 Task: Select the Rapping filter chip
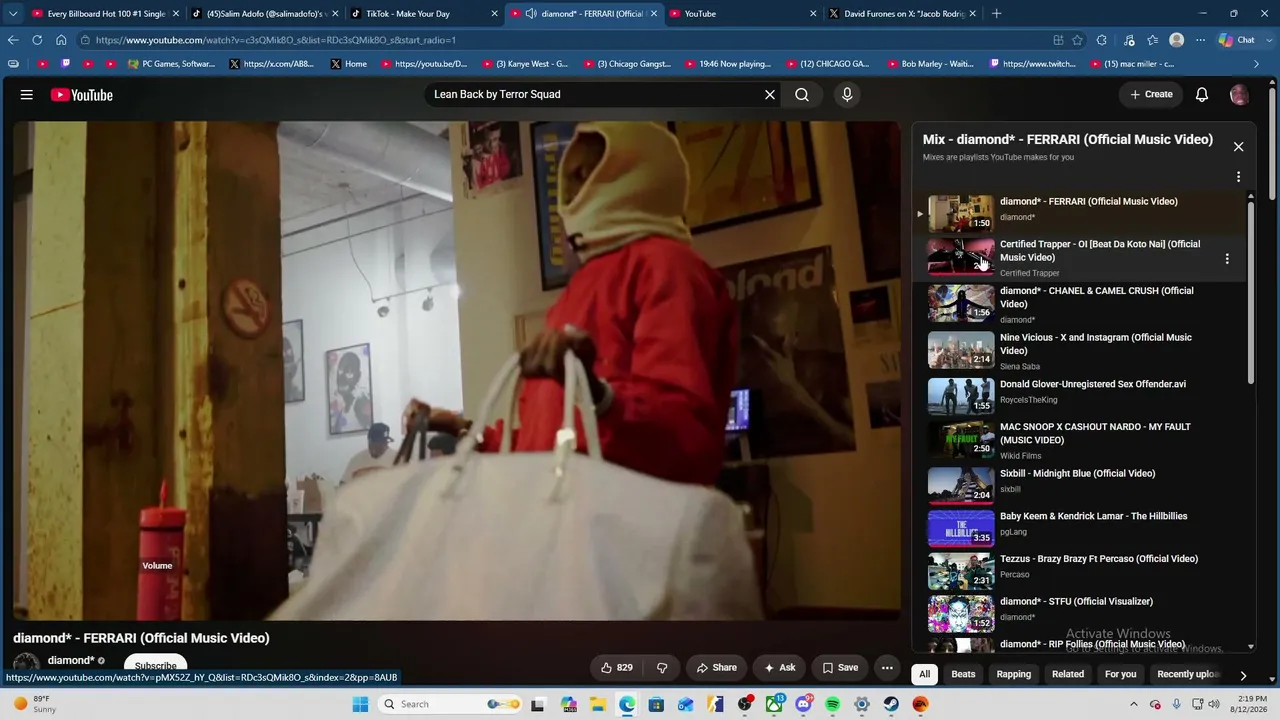(x=1013, y=674)
